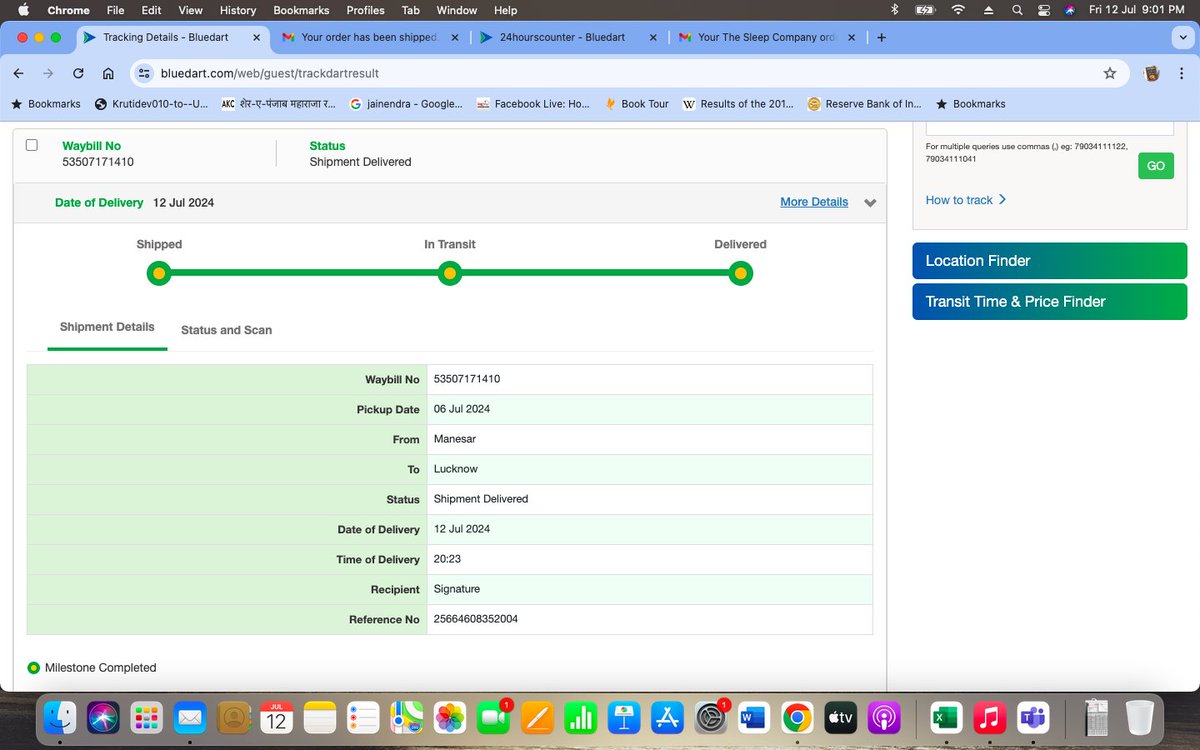Open Finder from the Dock

point(62,717)
